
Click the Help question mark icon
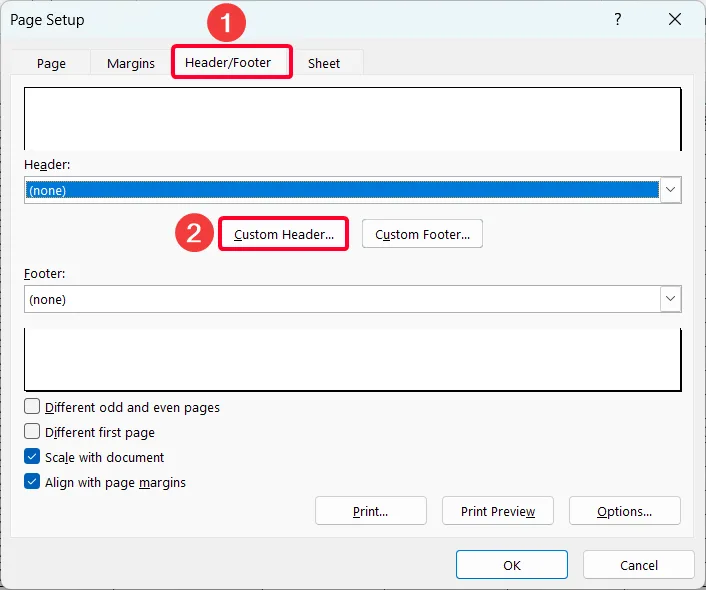pyautogui.click(x=618, y=19)
